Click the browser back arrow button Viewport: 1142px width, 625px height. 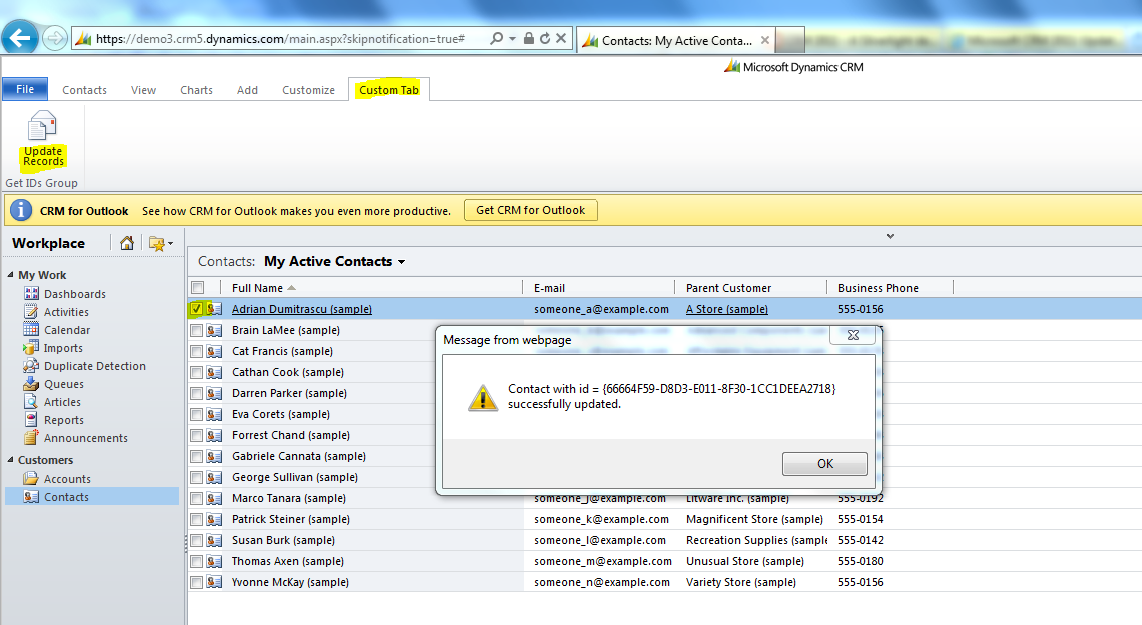click(x=20, y=38)
